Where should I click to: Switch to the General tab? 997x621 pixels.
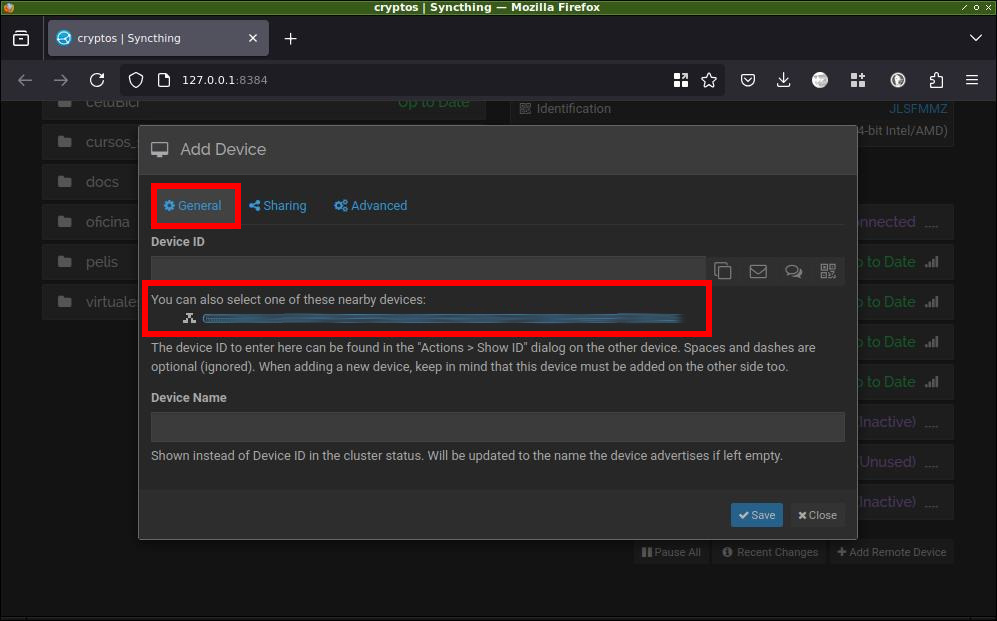(x=193, y=206)
